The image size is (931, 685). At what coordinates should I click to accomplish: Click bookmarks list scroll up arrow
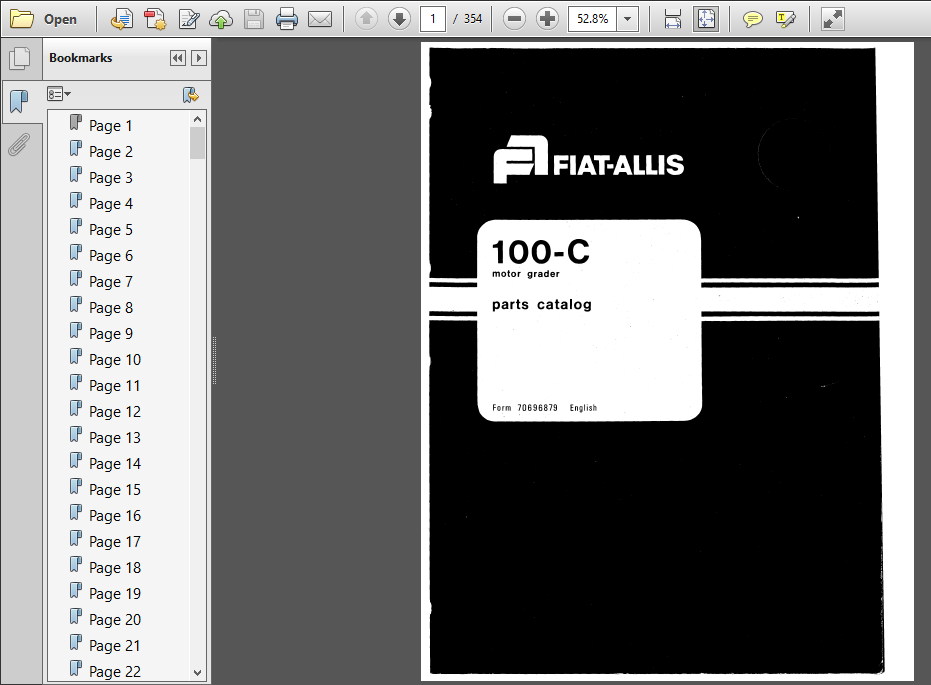(x=198, y=119)
